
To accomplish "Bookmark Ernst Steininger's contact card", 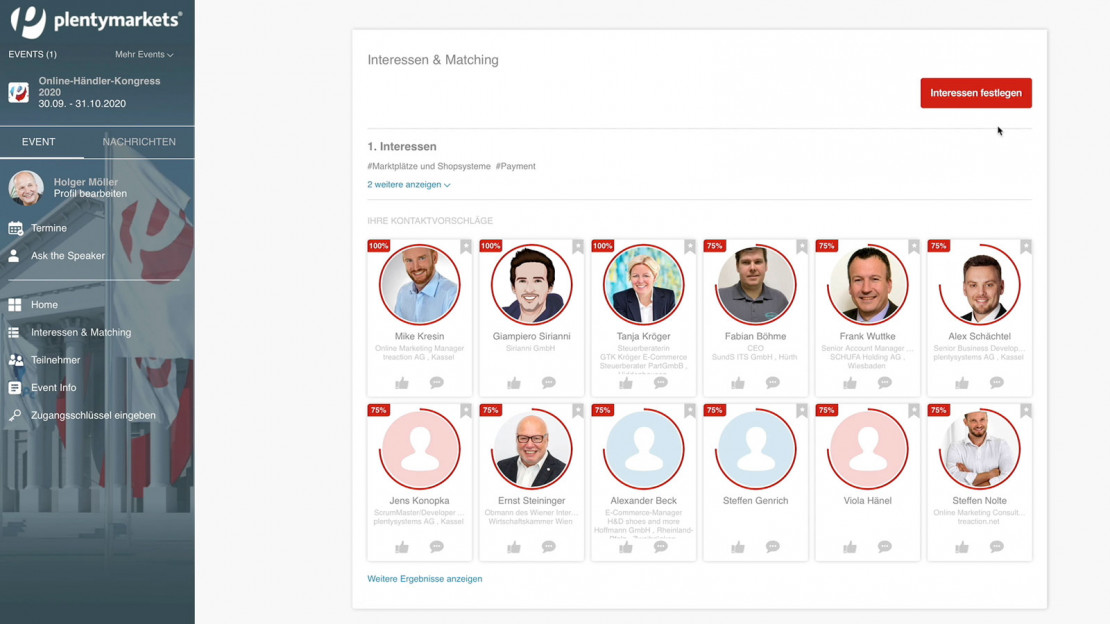I will (578, 411).
